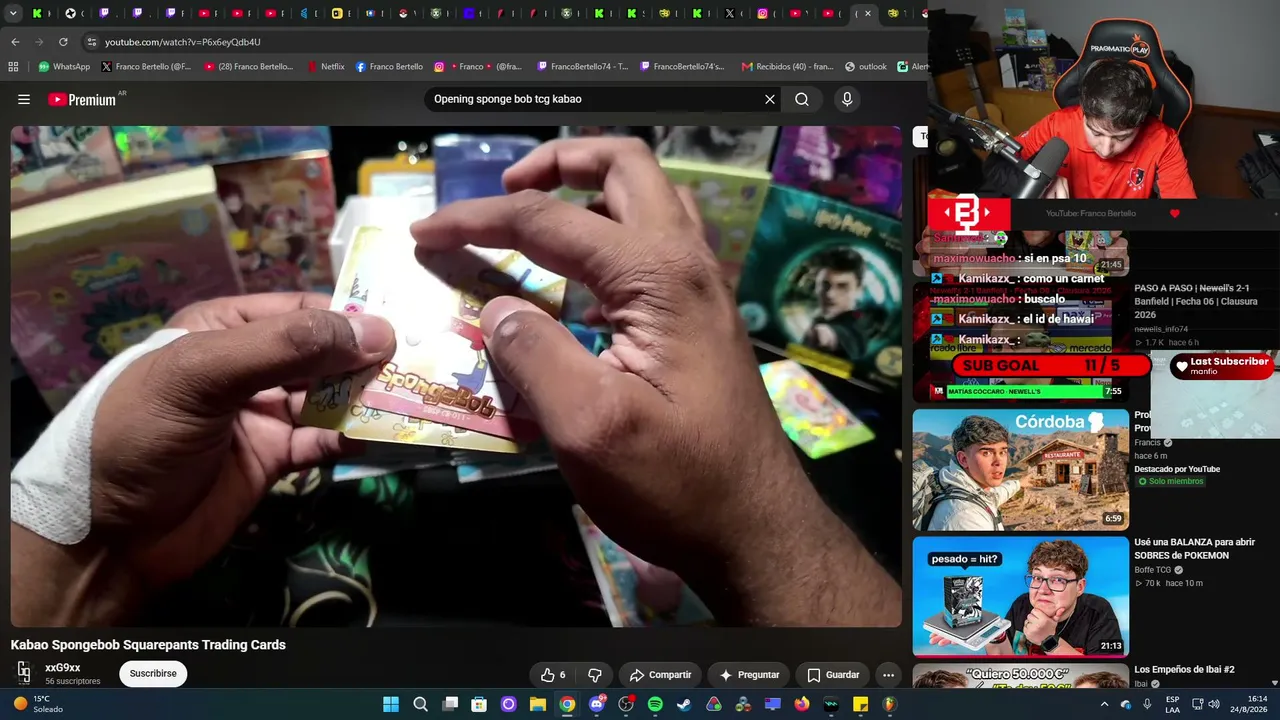Switch to the Instagram browser tab

pyautogui.click(x=762, y=14)
